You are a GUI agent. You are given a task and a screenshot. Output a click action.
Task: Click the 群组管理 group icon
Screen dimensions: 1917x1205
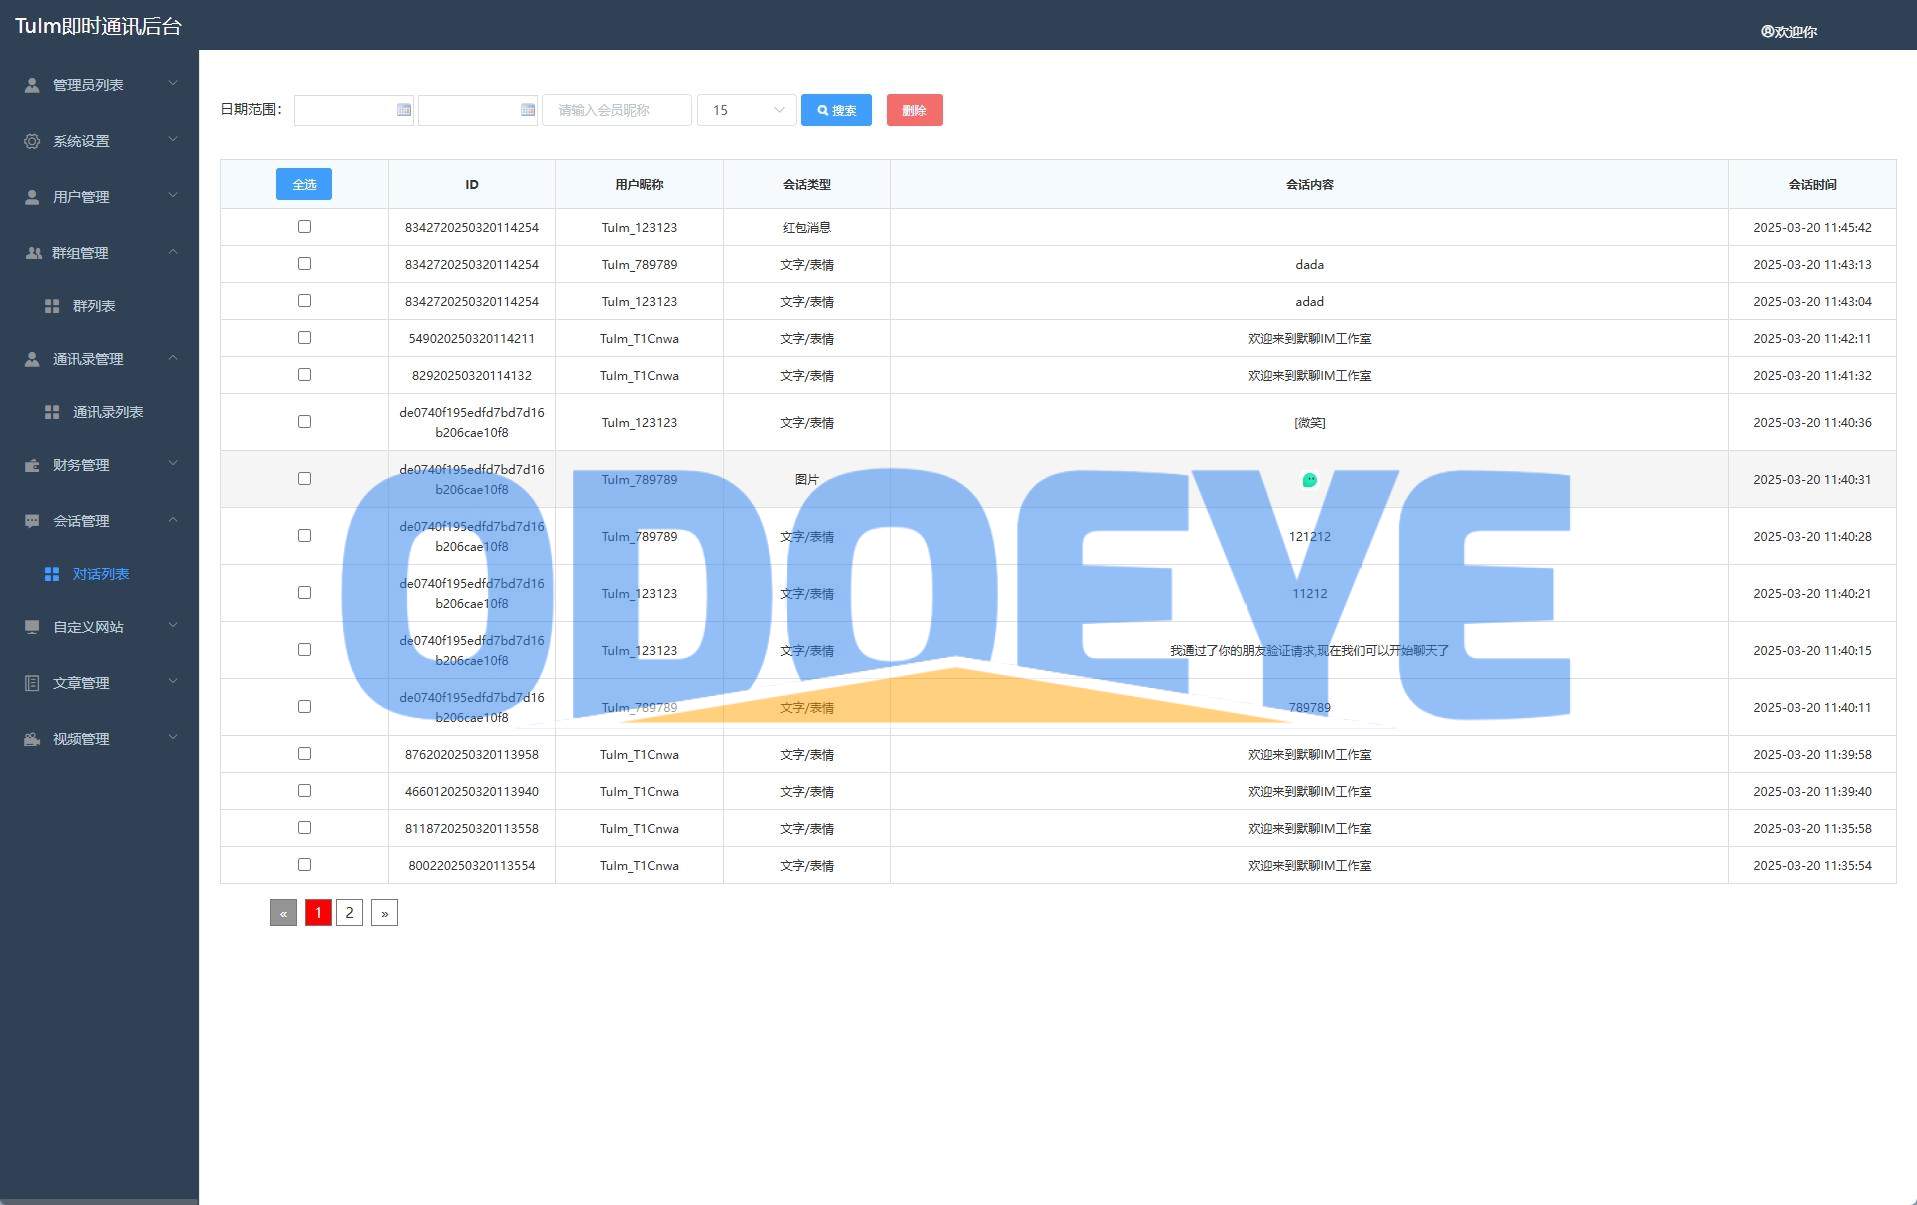tap(33, 253)
